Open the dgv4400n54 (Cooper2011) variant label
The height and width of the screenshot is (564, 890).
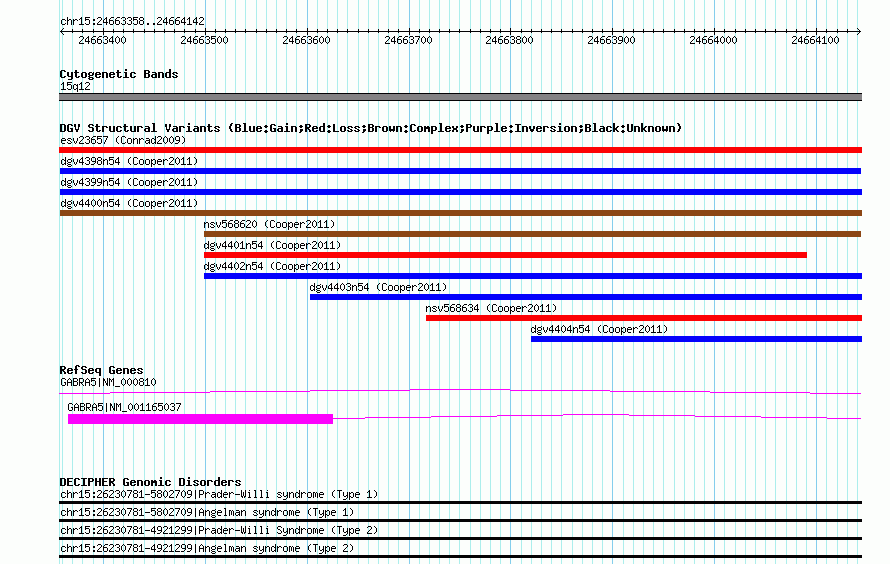pos(129,203)
